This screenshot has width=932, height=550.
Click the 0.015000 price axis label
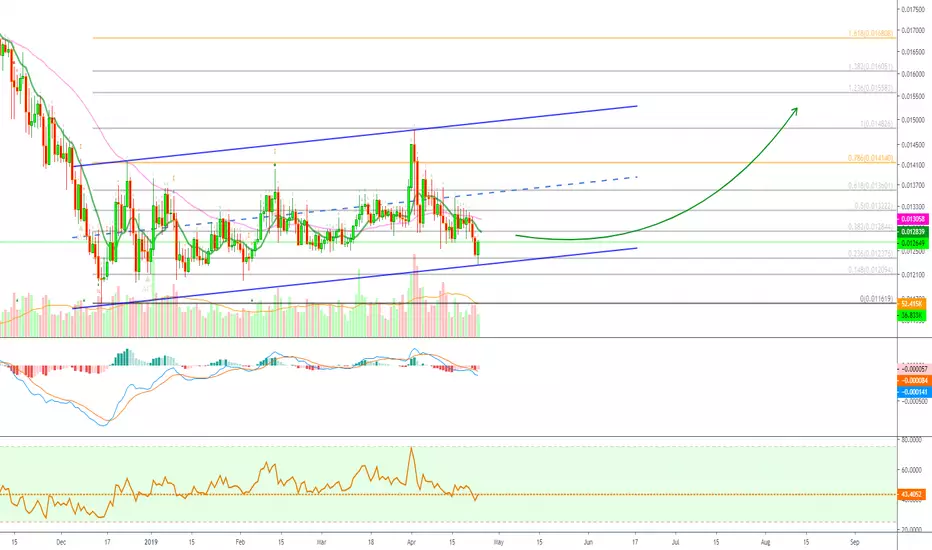[x=915, y=120]
